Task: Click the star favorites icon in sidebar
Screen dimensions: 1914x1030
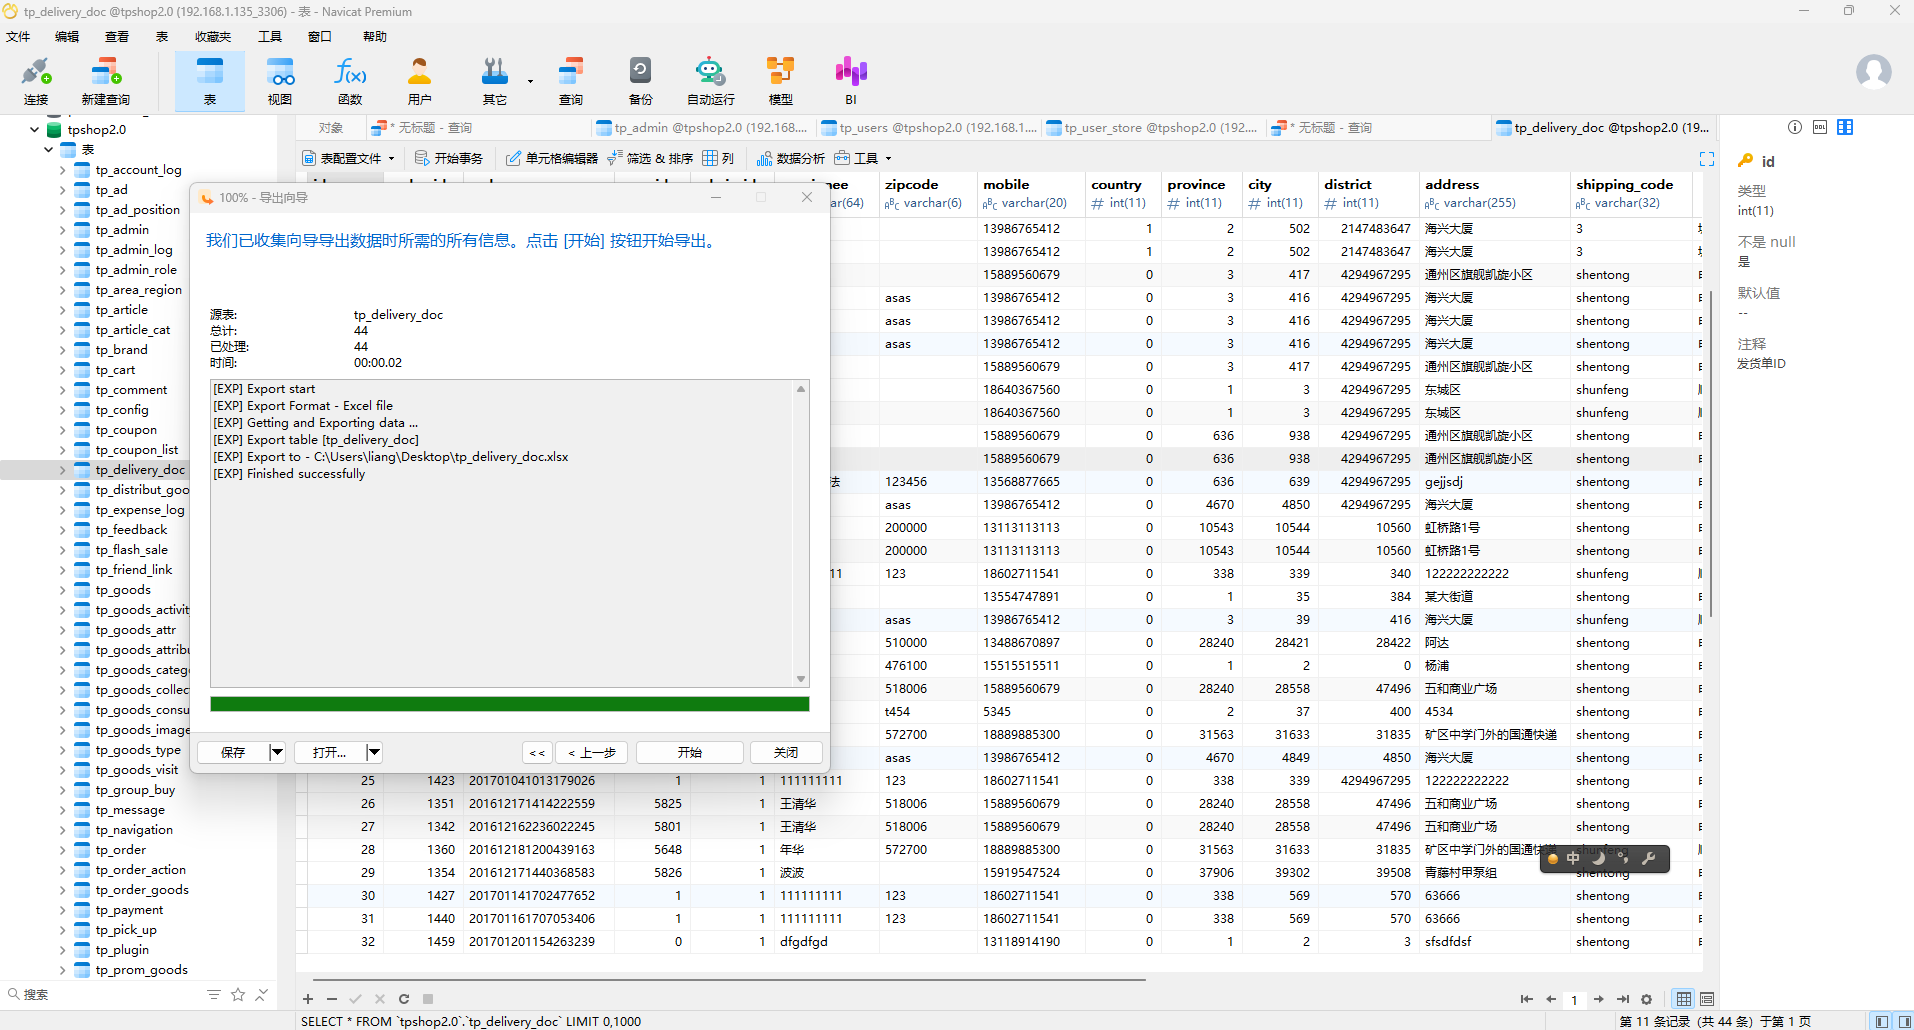Action: (238, 994)
